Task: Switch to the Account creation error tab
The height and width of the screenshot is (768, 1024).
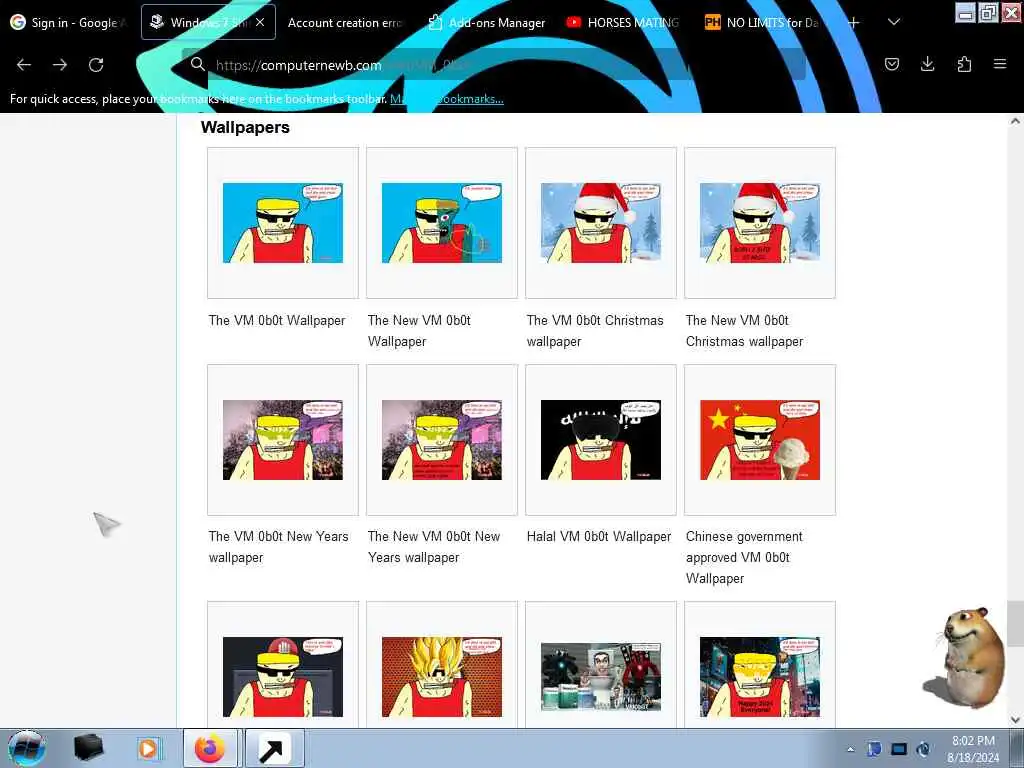Action: tap(345, 22)
